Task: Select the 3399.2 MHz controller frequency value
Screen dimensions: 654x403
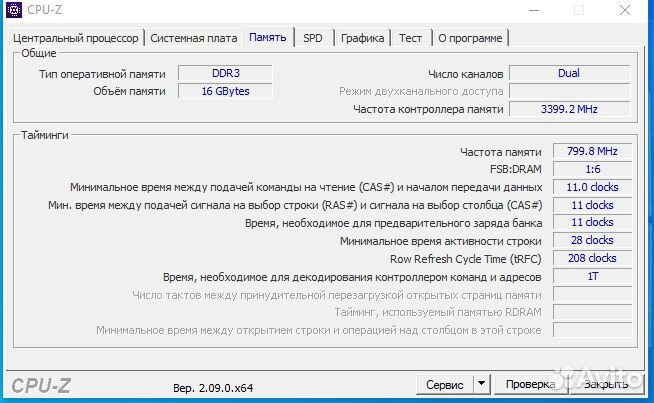Action: 569,109
